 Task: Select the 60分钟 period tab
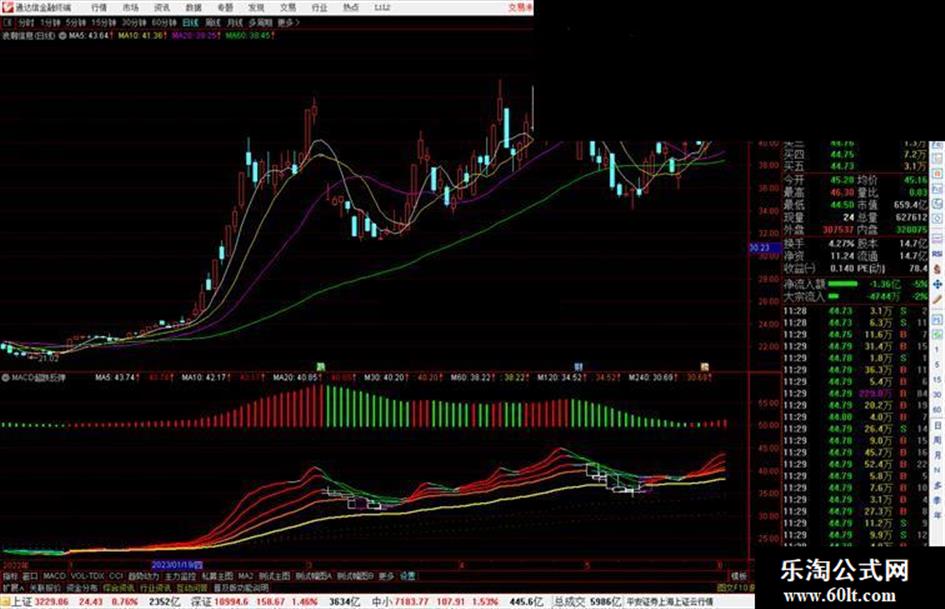163,22
